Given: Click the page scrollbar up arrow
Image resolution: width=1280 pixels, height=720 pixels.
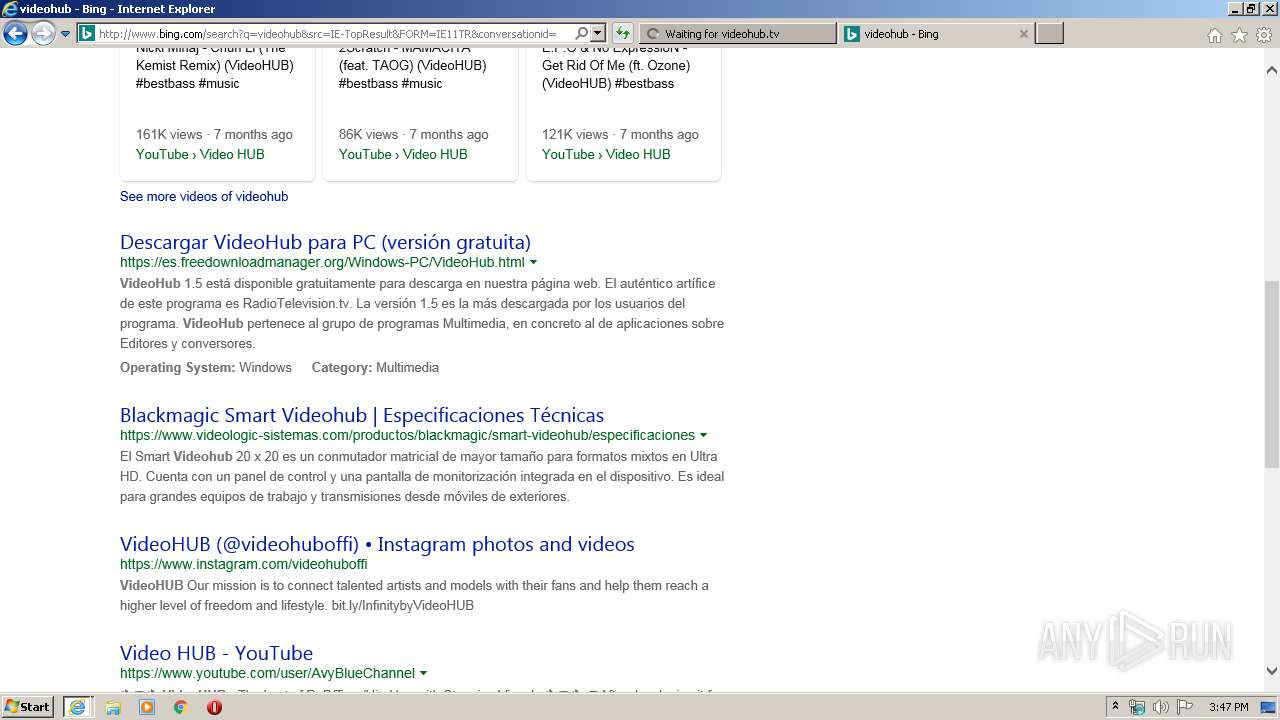Looking at the screenshot, I should pyautogui.click(x=1272, y=71).
